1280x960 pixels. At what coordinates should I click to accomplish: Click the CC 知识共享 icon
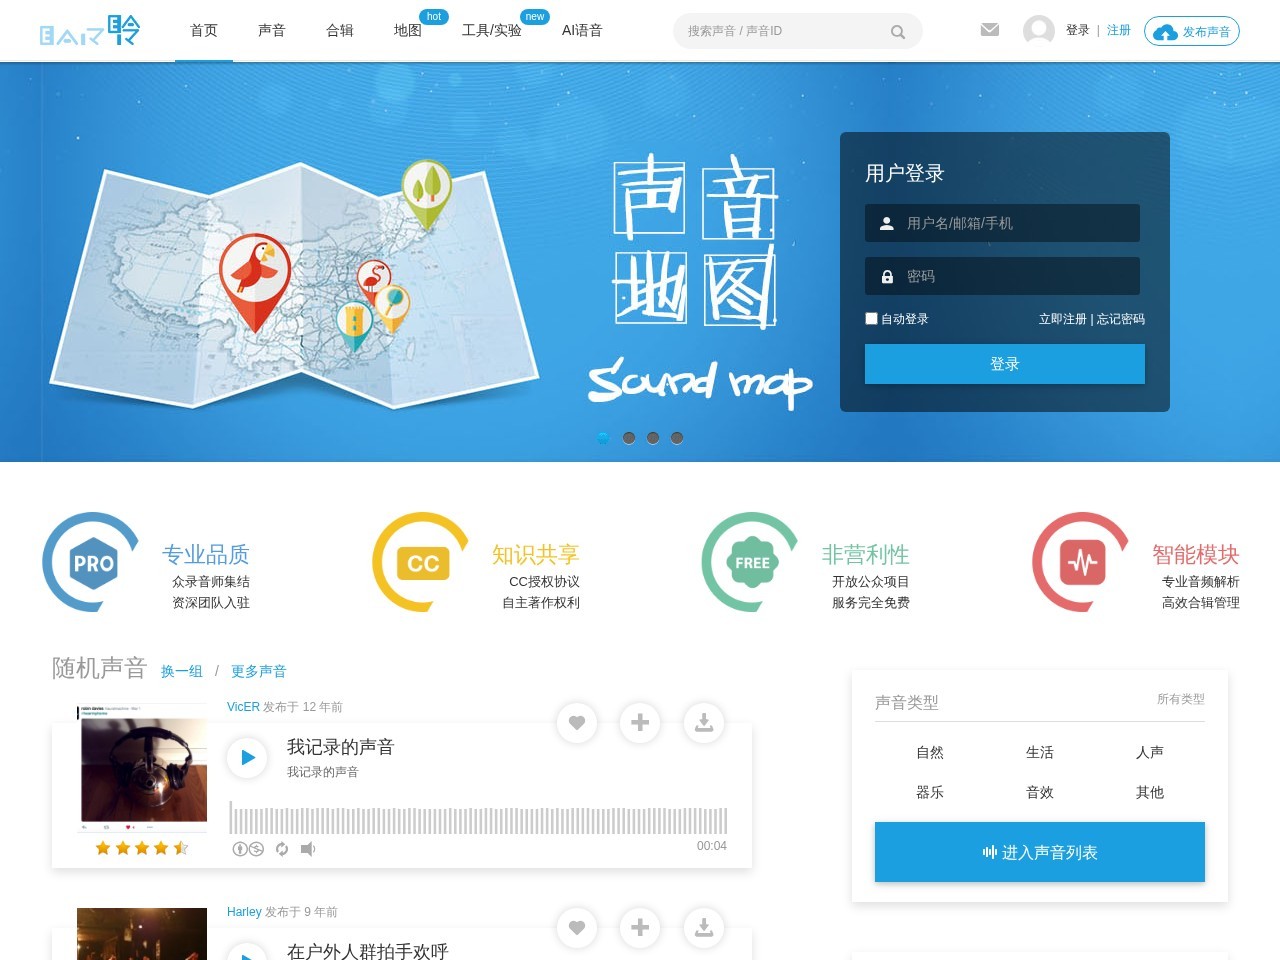422,562
